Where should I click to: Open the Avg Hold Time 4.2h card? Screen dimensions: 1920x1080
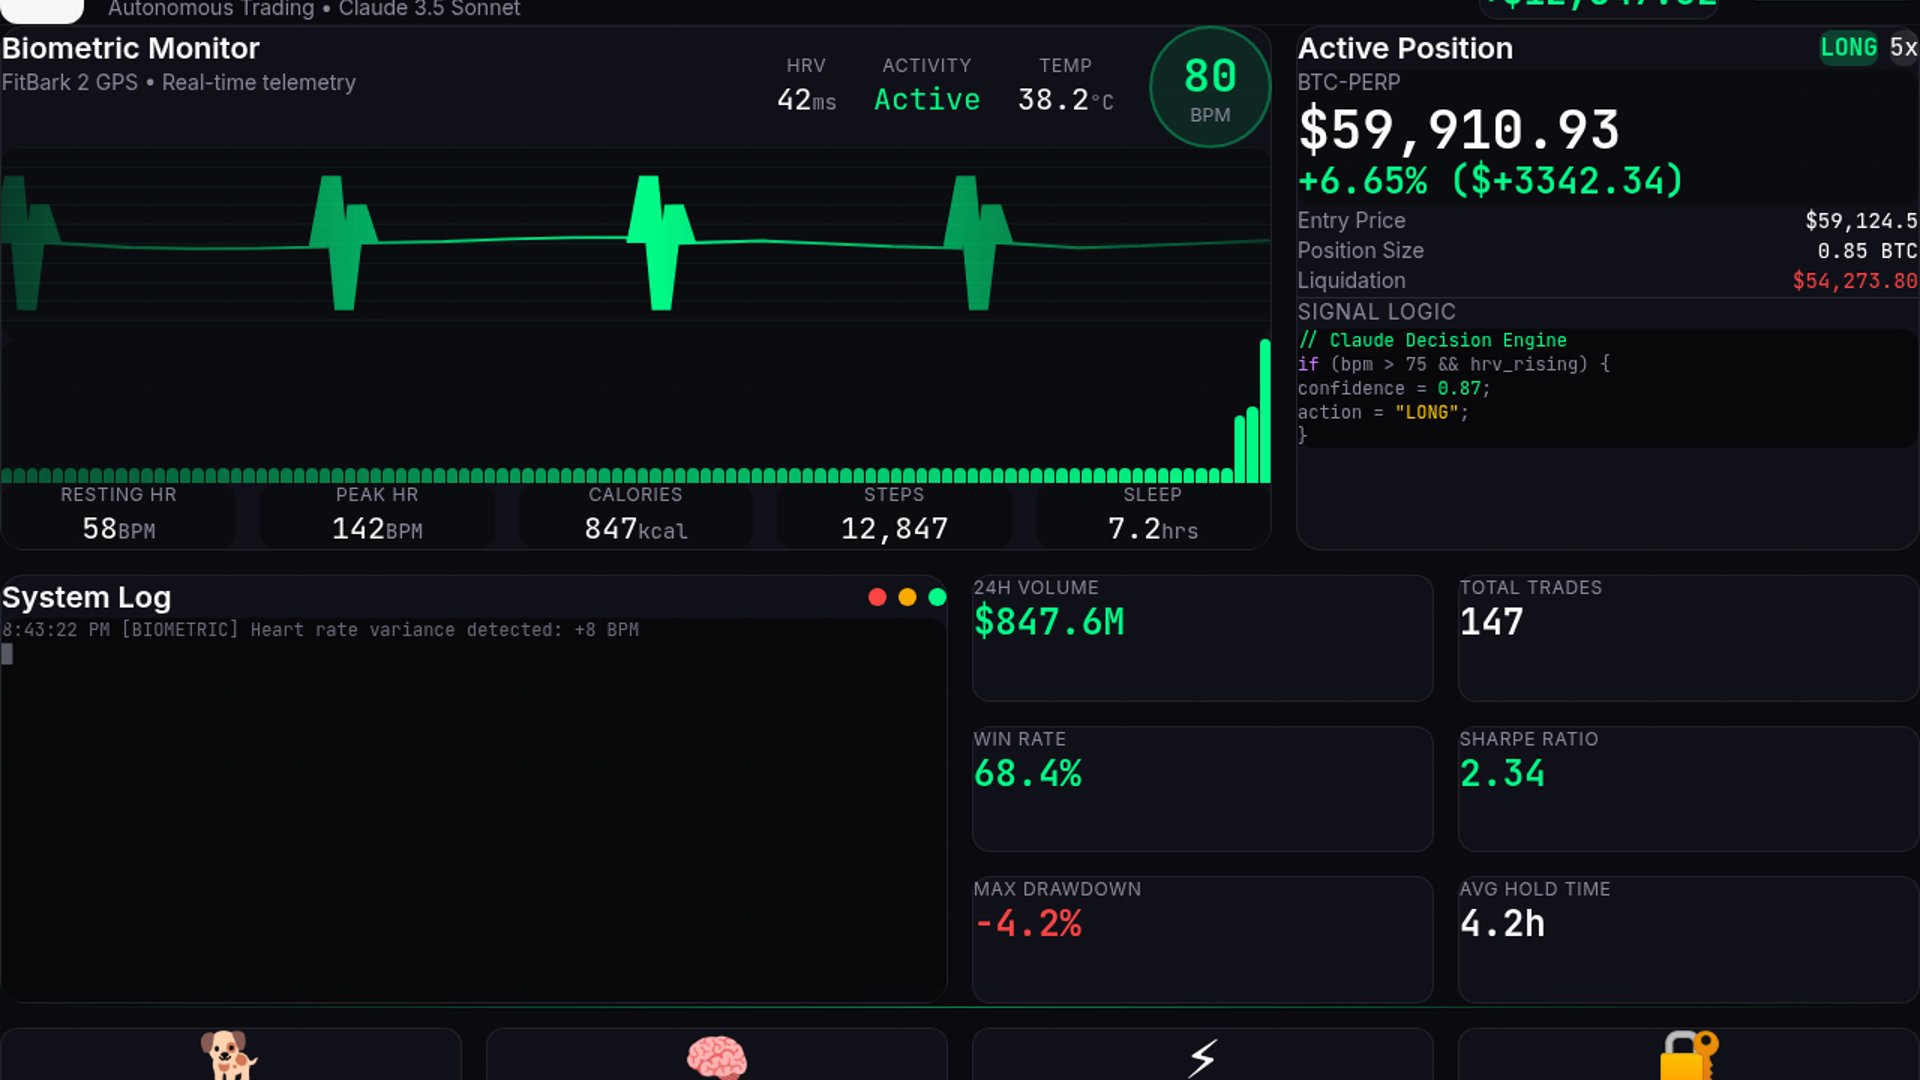[1688, 940]
